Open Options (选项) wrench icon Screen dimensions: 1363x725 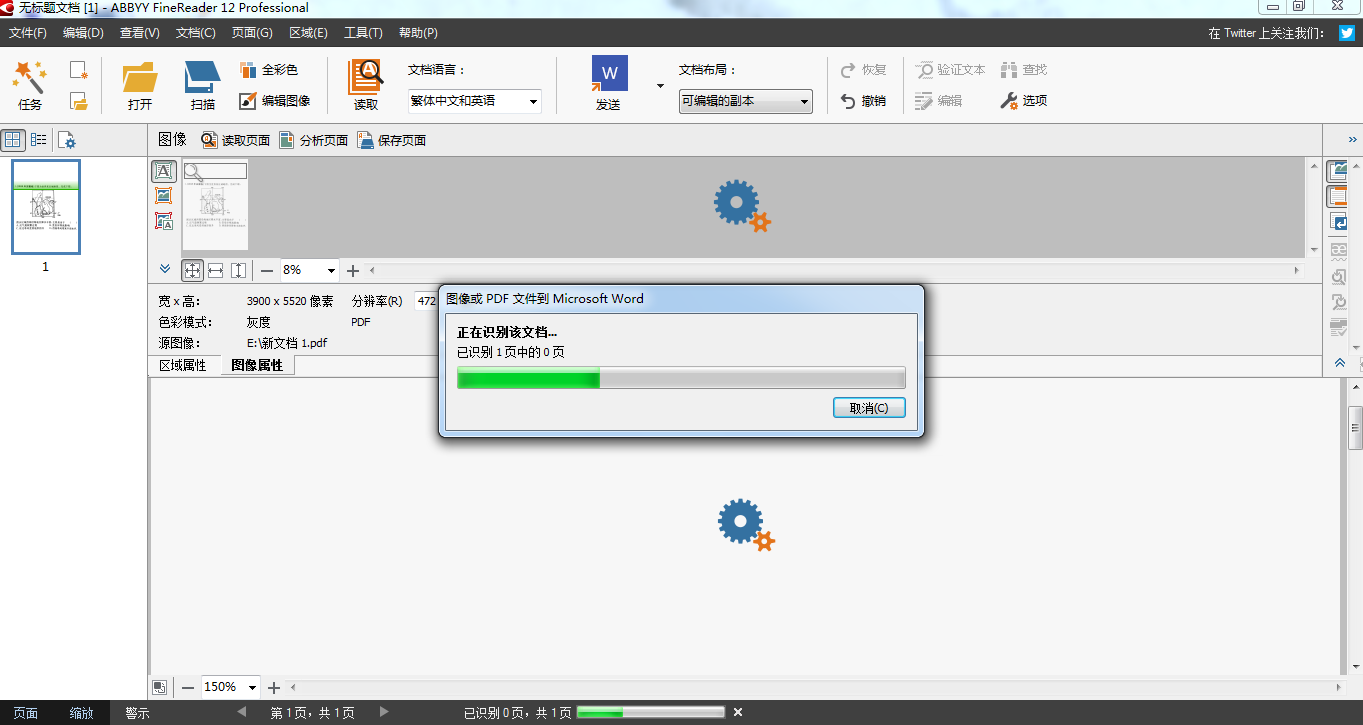point(1023,101)
